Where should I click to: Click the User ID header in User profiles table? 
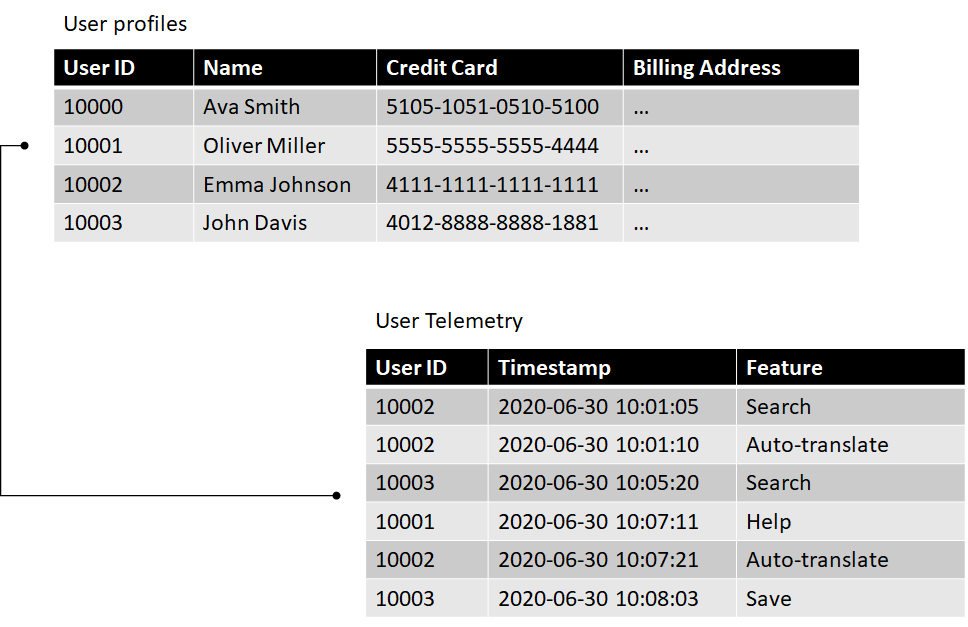click(123, 68)
